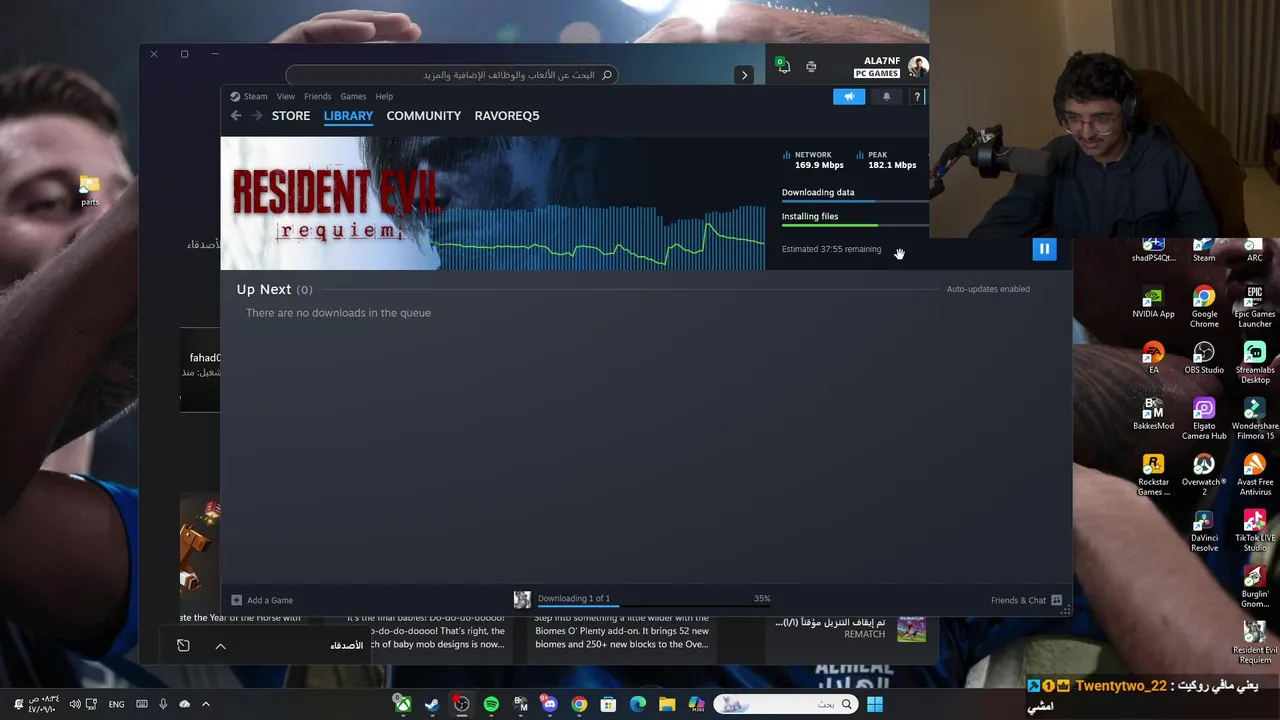This screenshot has height=720, width=1280.
Task: Open TikTok LIVE Studio shortcut
Action: (x=1254, y=532)
